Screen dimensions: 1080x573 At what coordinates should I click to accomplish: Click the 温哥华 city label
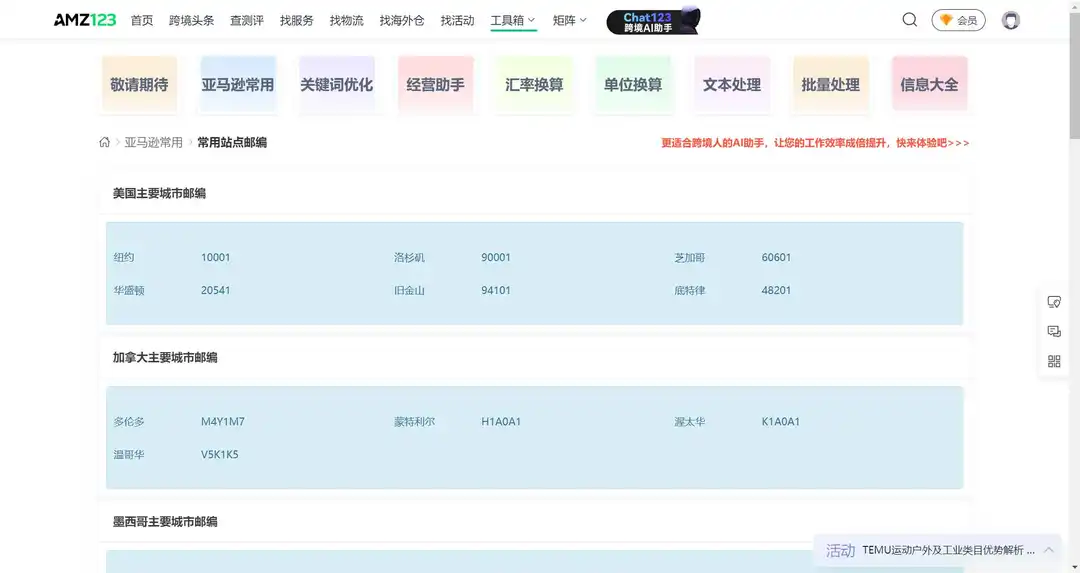(x=129, y=455)
